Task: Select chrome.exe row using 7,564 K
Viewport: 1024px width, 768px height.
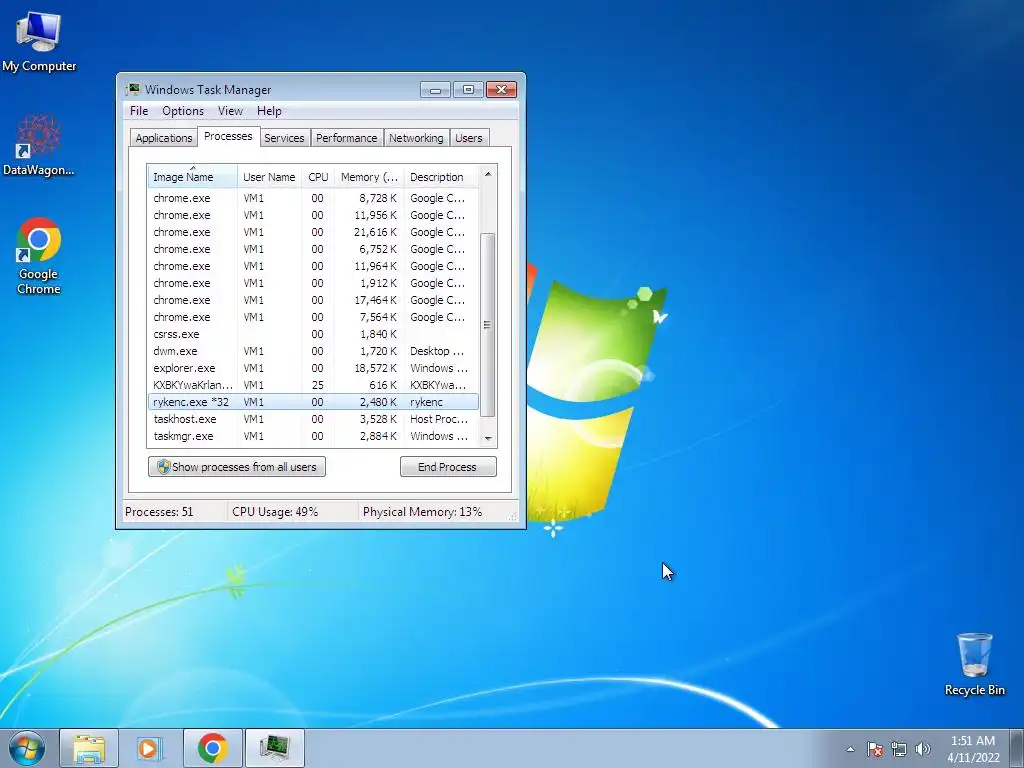Action: (x=313, y=317)
